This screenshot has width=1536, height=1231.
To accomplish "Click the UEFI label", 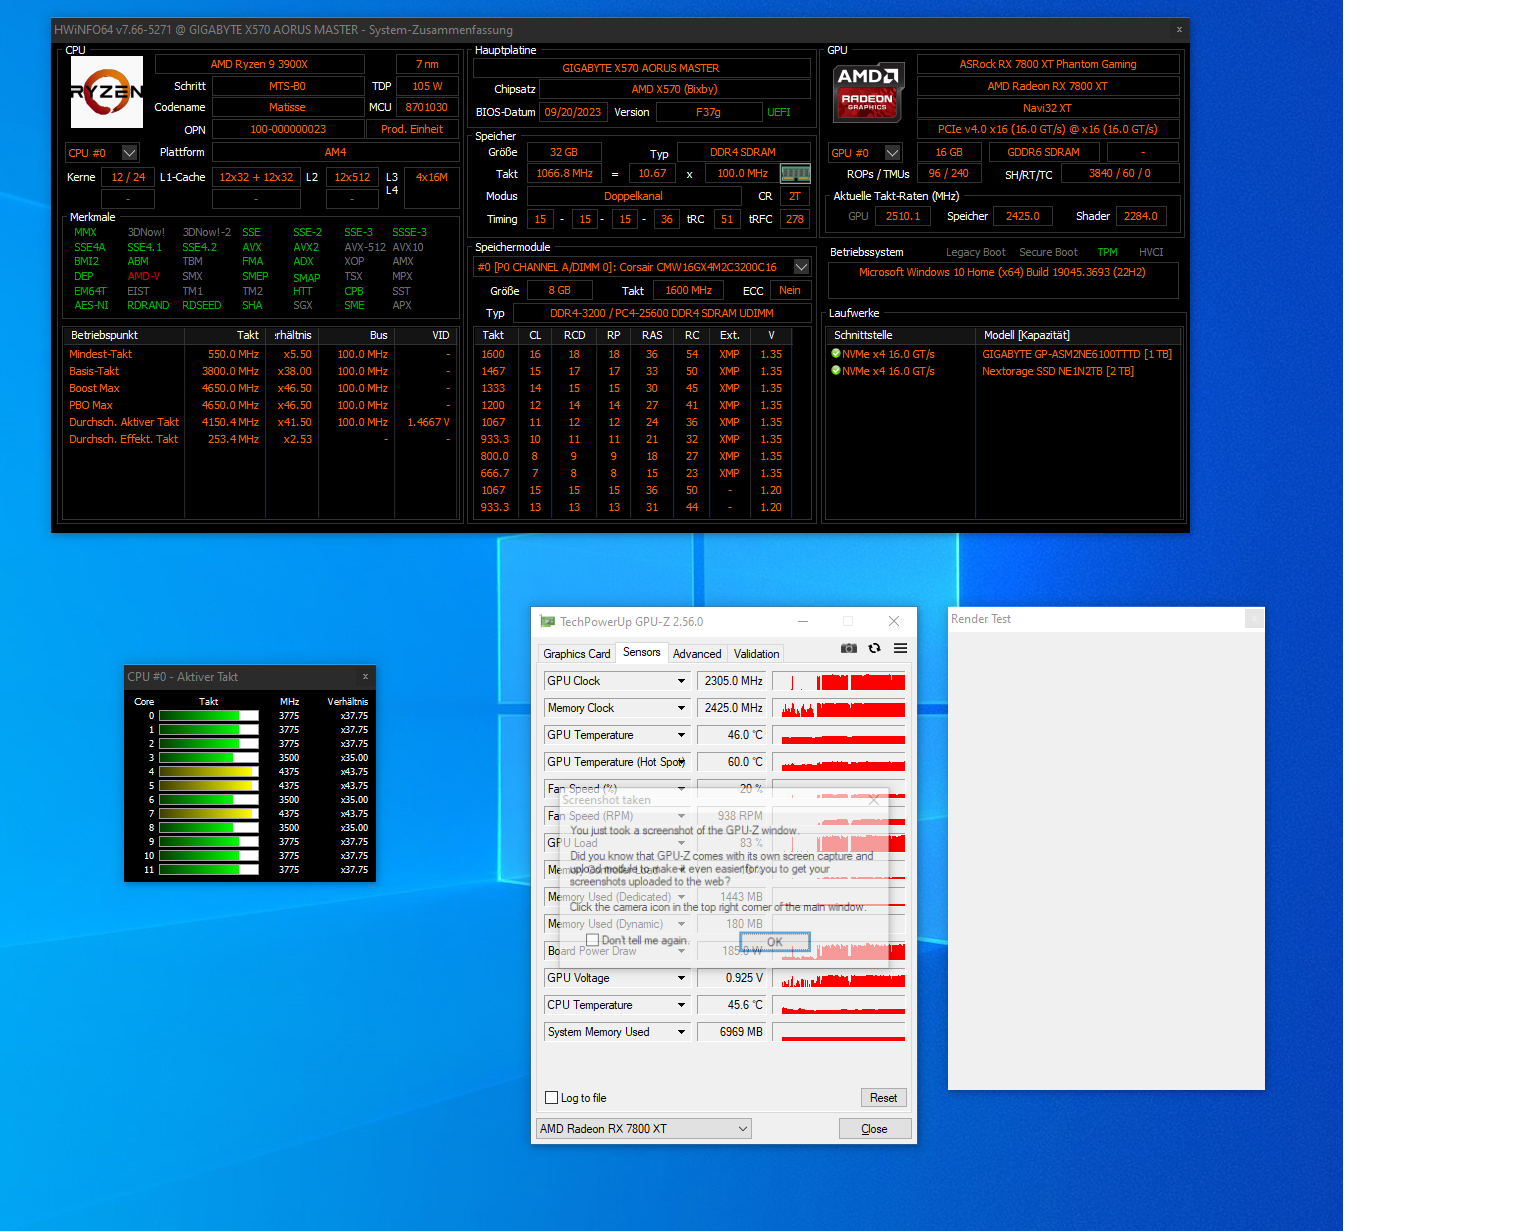I will click(779, 112).
